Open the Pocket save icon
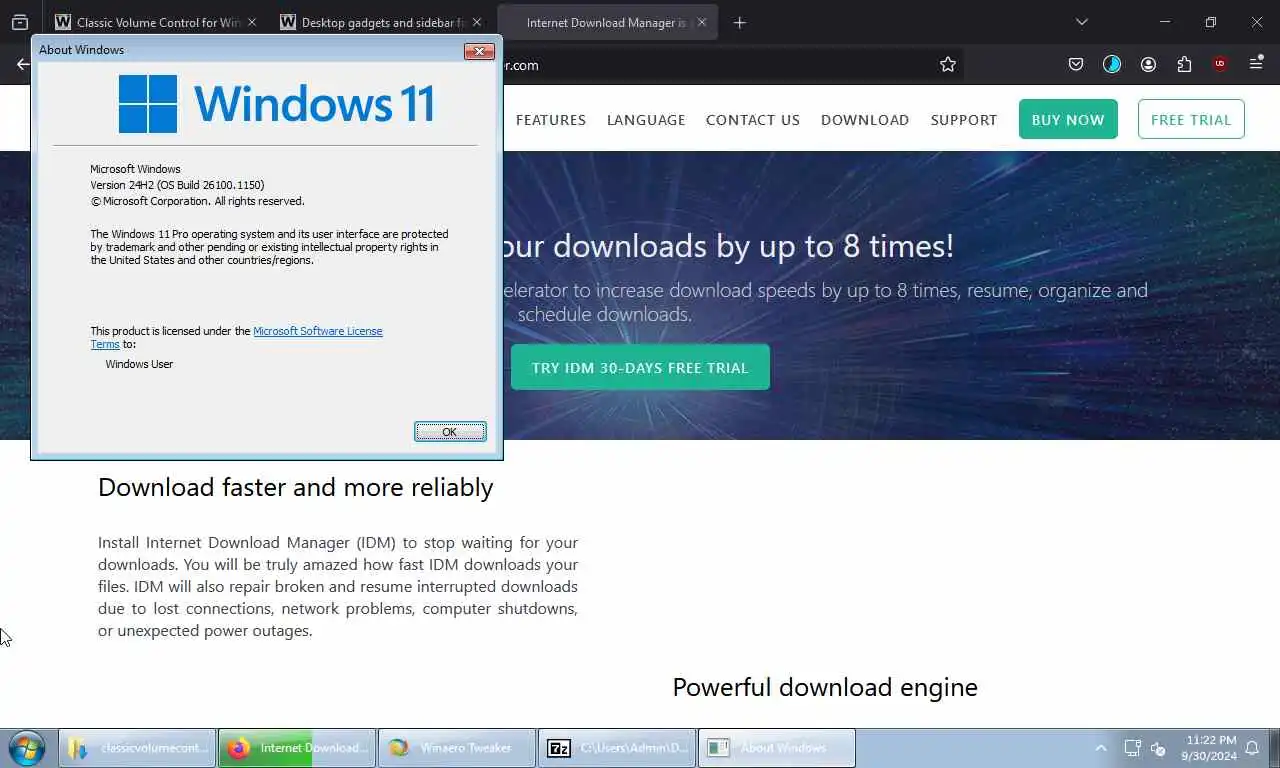1280x768 pixels. click(x=1076, y=64)
